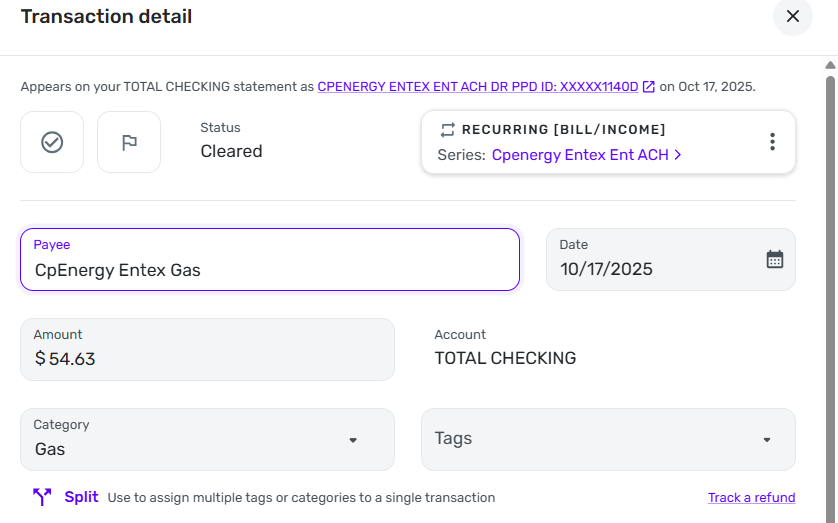This screenshot has height=523, width=838.
Task: Close the Transaction detail dialog
Action: click(793, 17)
